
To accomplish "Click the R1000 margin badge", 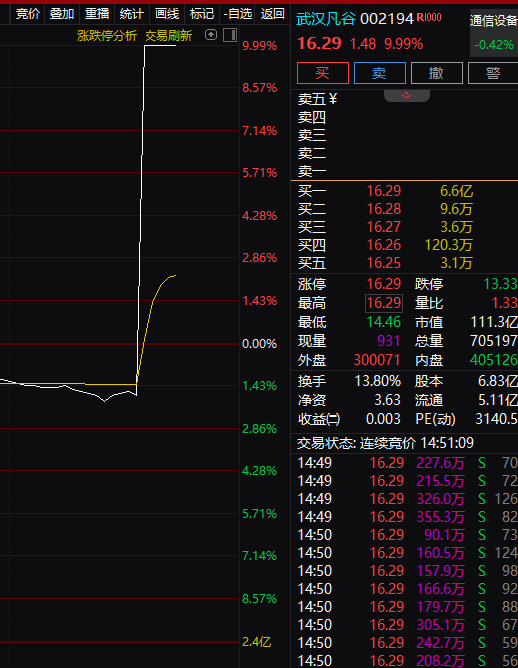I will point(429,17).
